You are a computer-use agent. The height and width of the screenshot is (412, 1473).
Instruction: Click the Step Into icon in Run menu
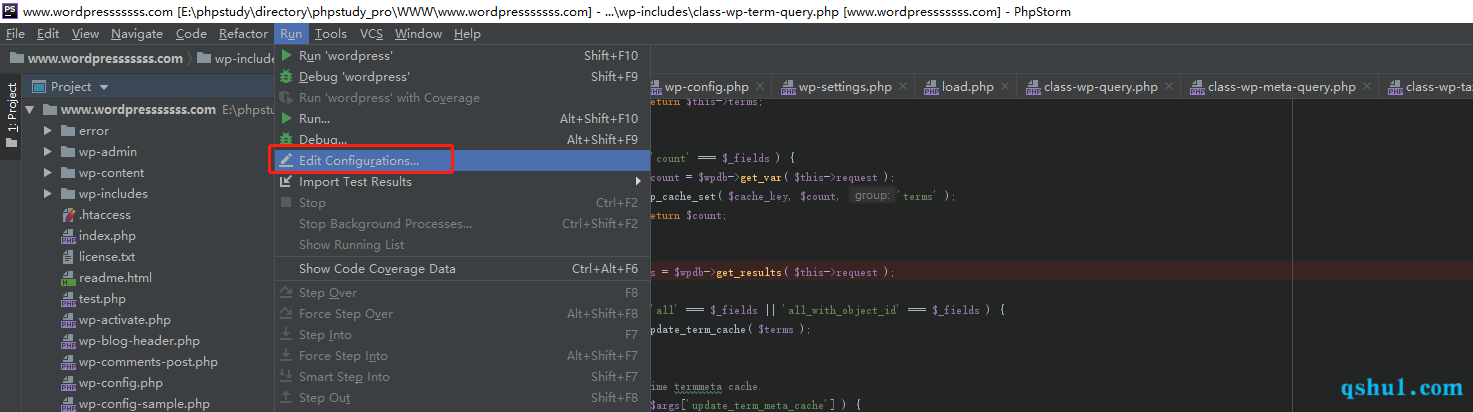pos(287,335)
